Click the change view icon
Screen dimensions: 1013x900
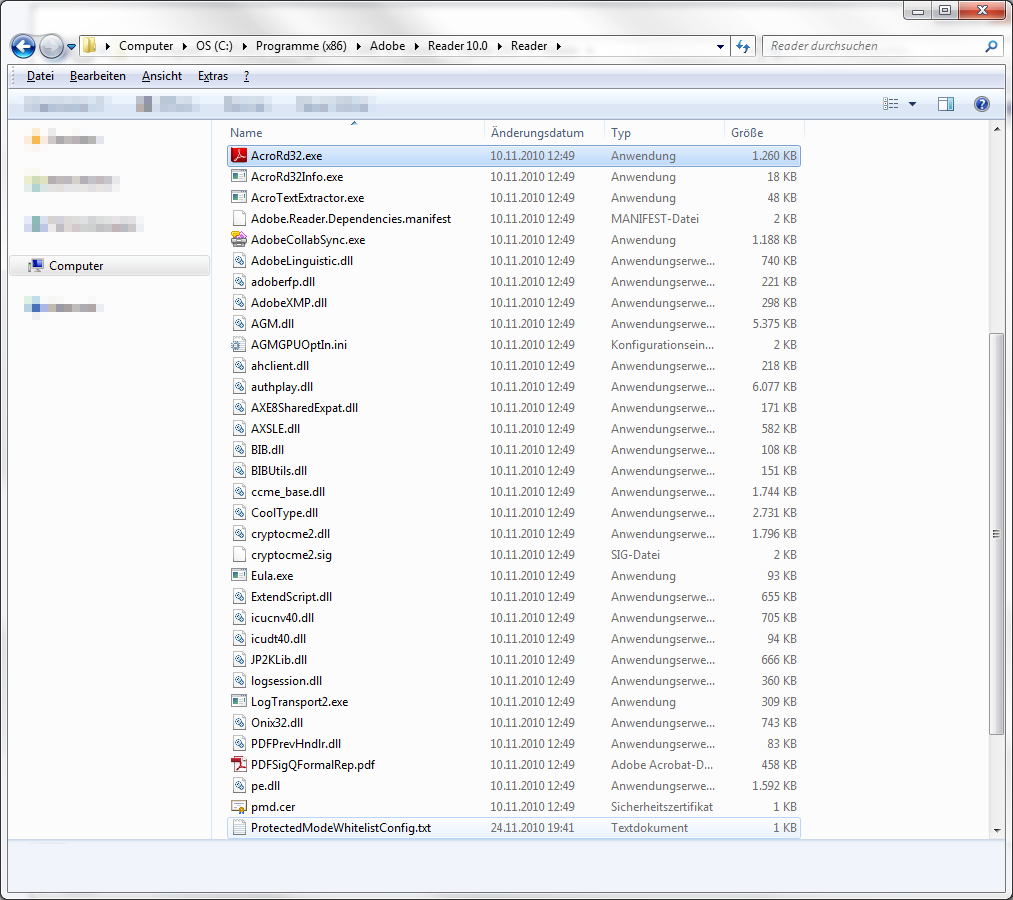click(x=890, y=104)
